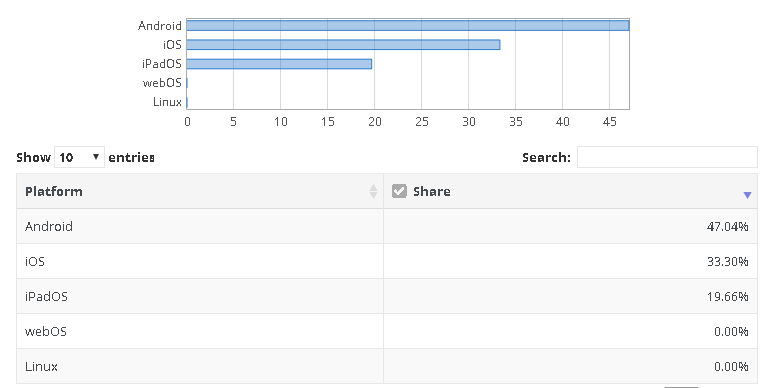Open the Show entries dropdown
This screenshot has width=778, height=388.
[x=79, y=157]
